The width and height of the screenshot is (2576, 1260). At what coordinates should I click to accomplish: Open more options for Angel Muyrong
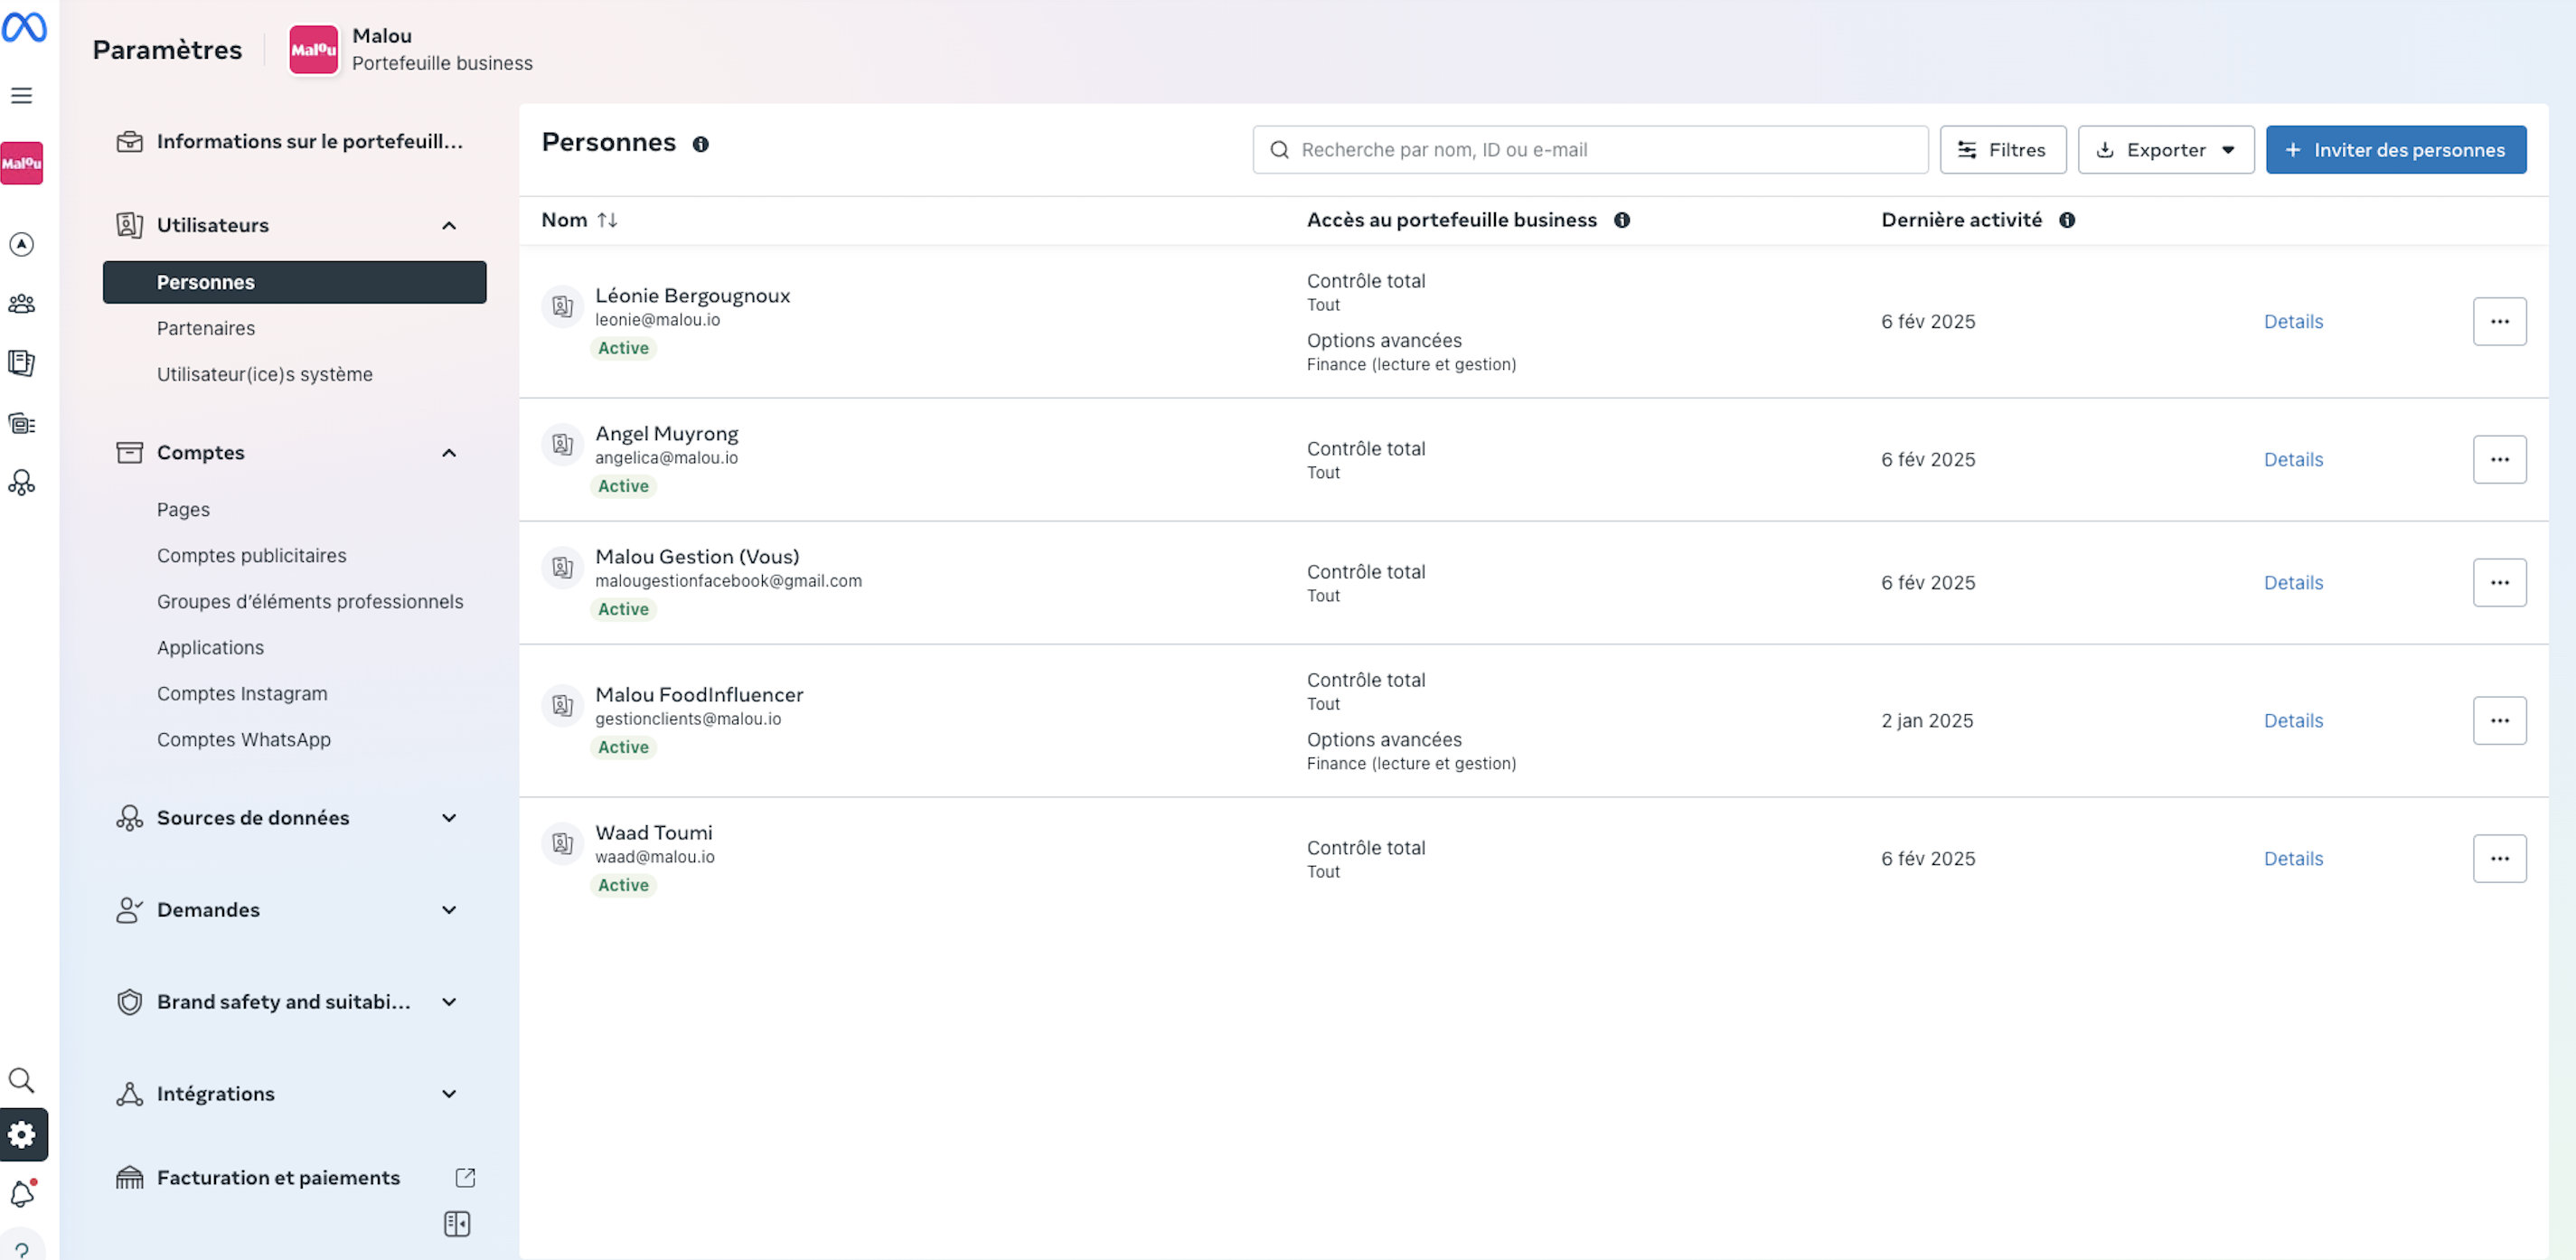2499,460
